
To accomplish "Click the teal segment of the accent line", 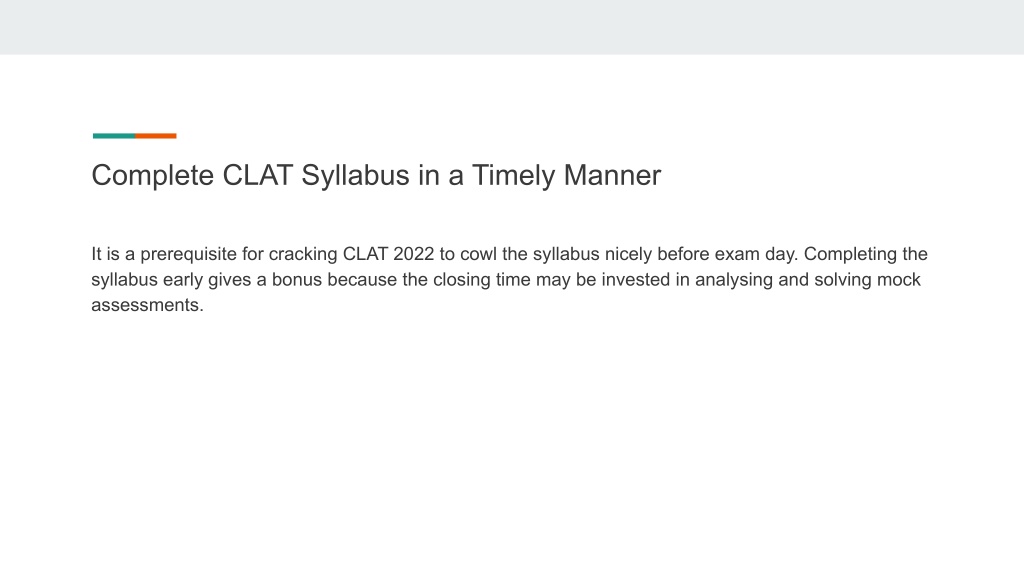I will pyautogui.click(x=114, y=136).
